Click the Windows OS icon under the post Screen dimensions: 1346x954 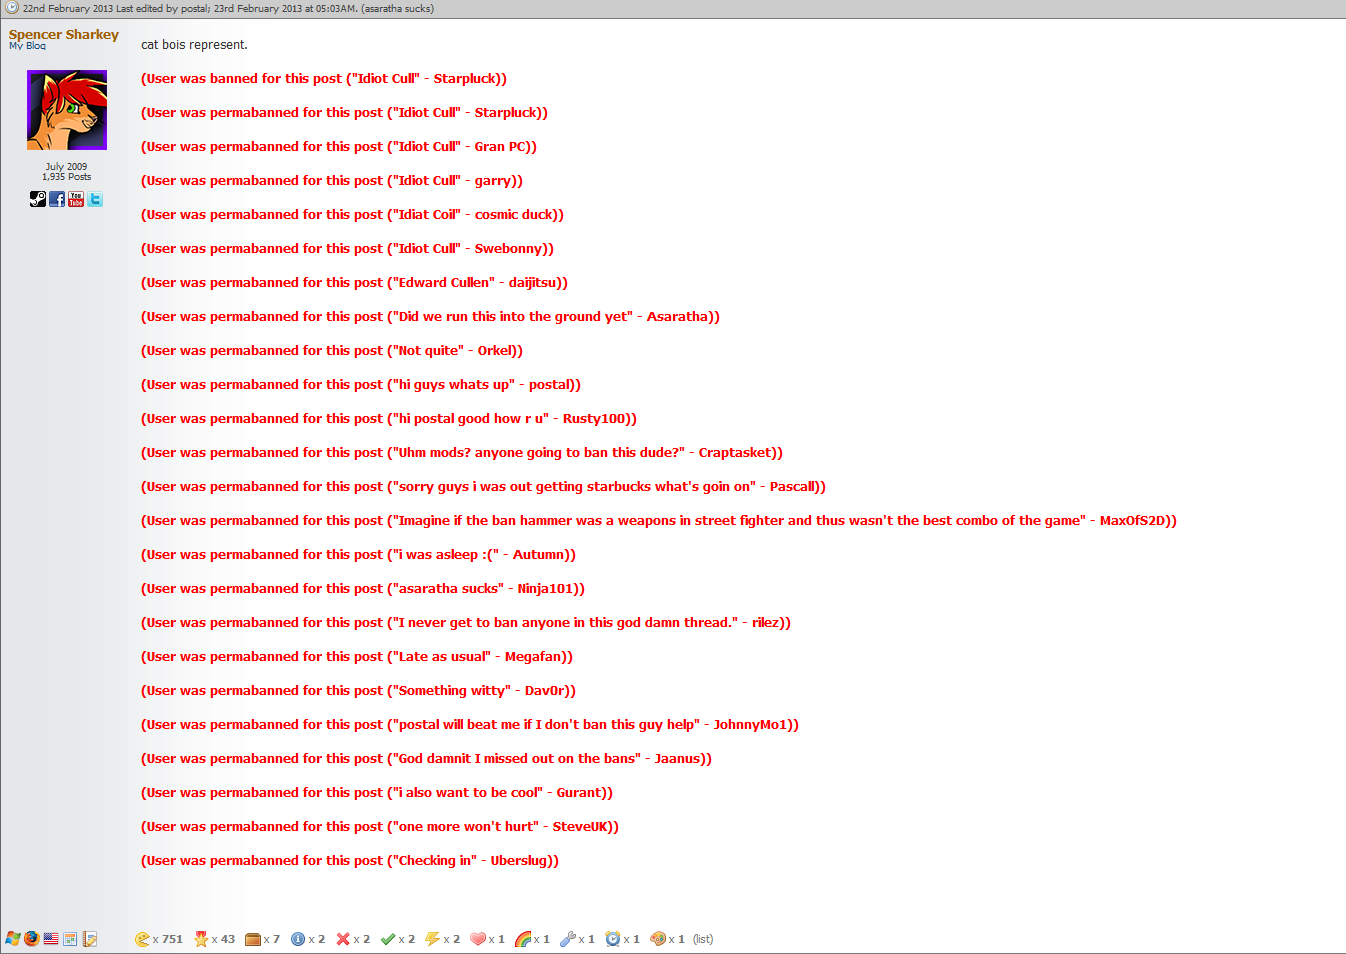(x=13, y=939)
